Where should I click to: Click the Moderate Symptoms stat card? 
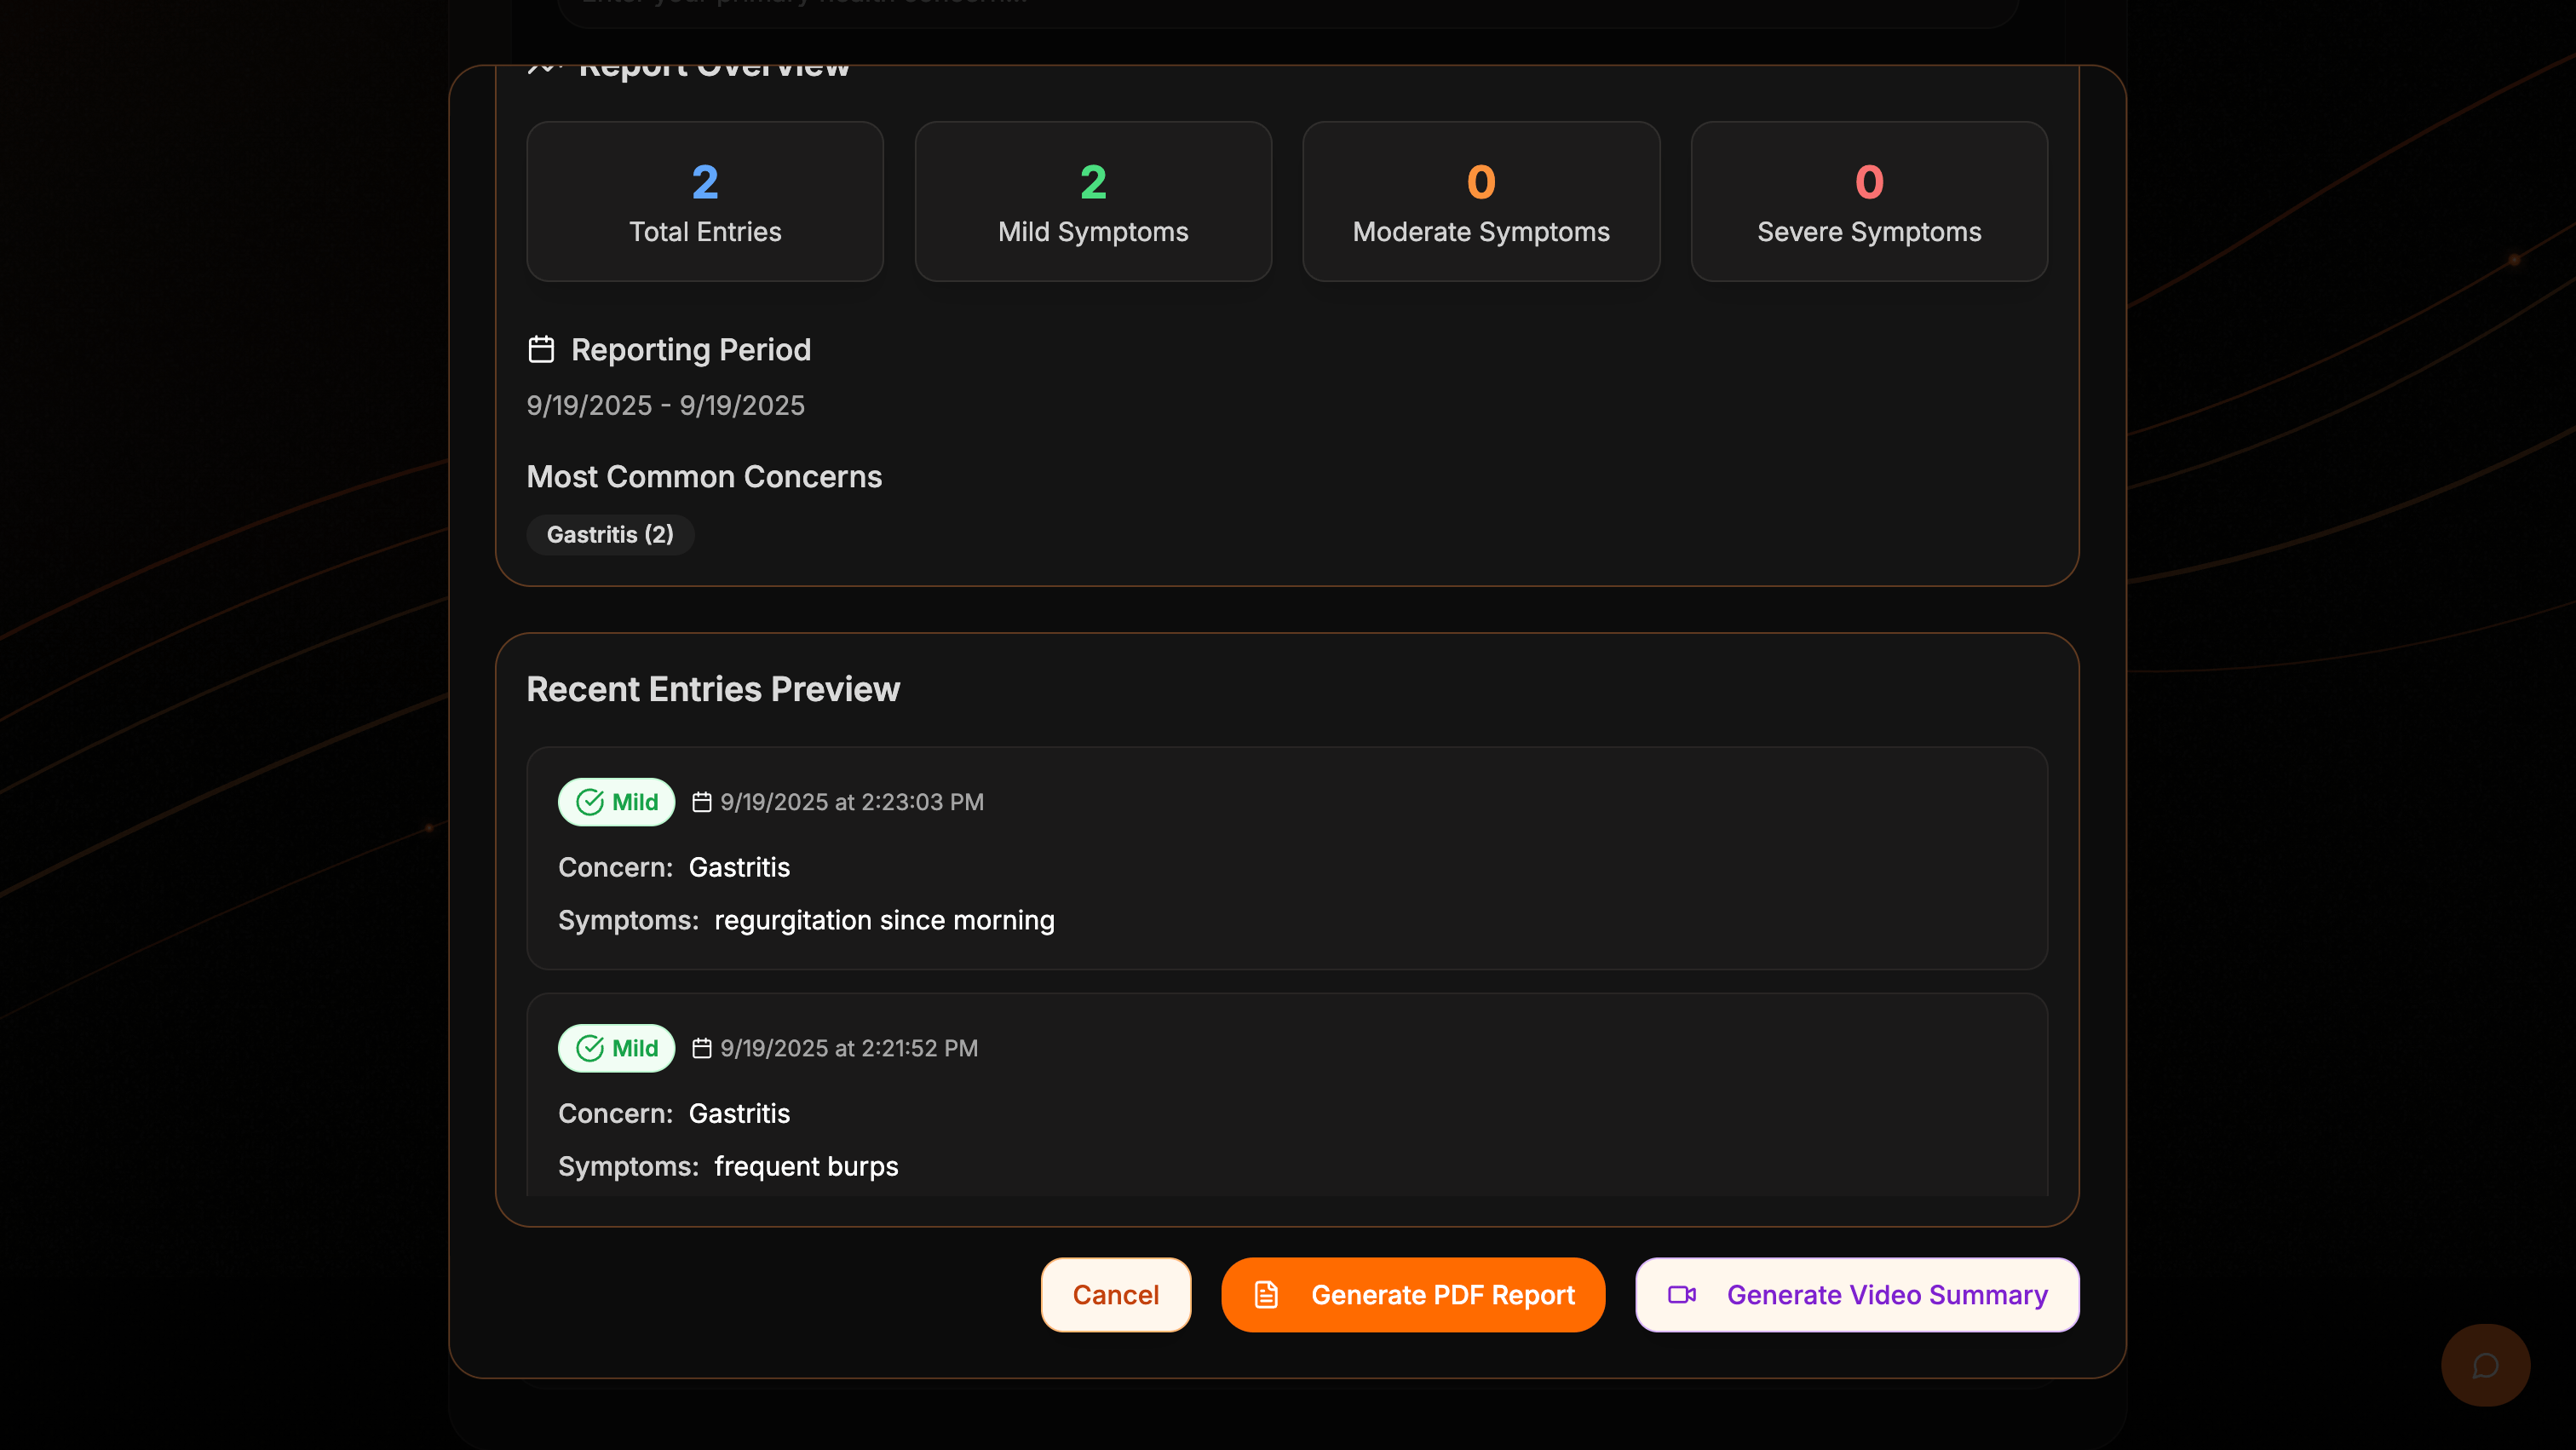tap(1480, 201)
